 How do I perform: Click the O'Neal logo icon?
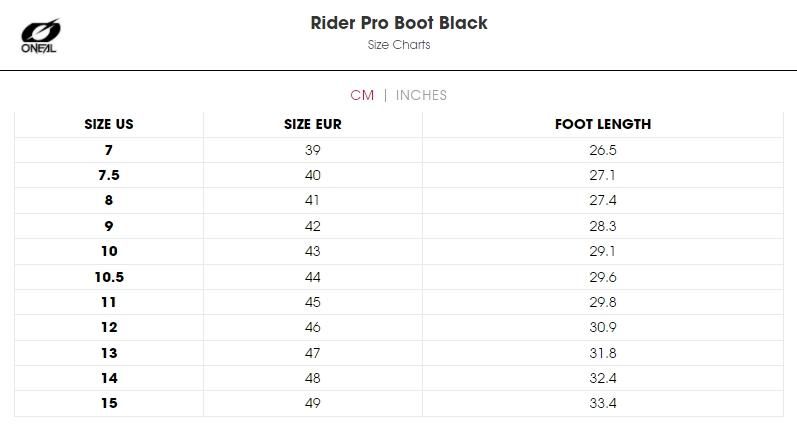(41, 36)
